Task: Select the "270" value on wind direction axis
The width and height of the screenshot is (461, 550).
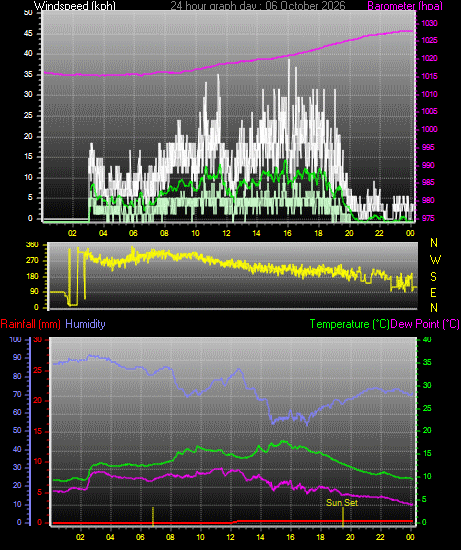Action: (x=32, y=261)
